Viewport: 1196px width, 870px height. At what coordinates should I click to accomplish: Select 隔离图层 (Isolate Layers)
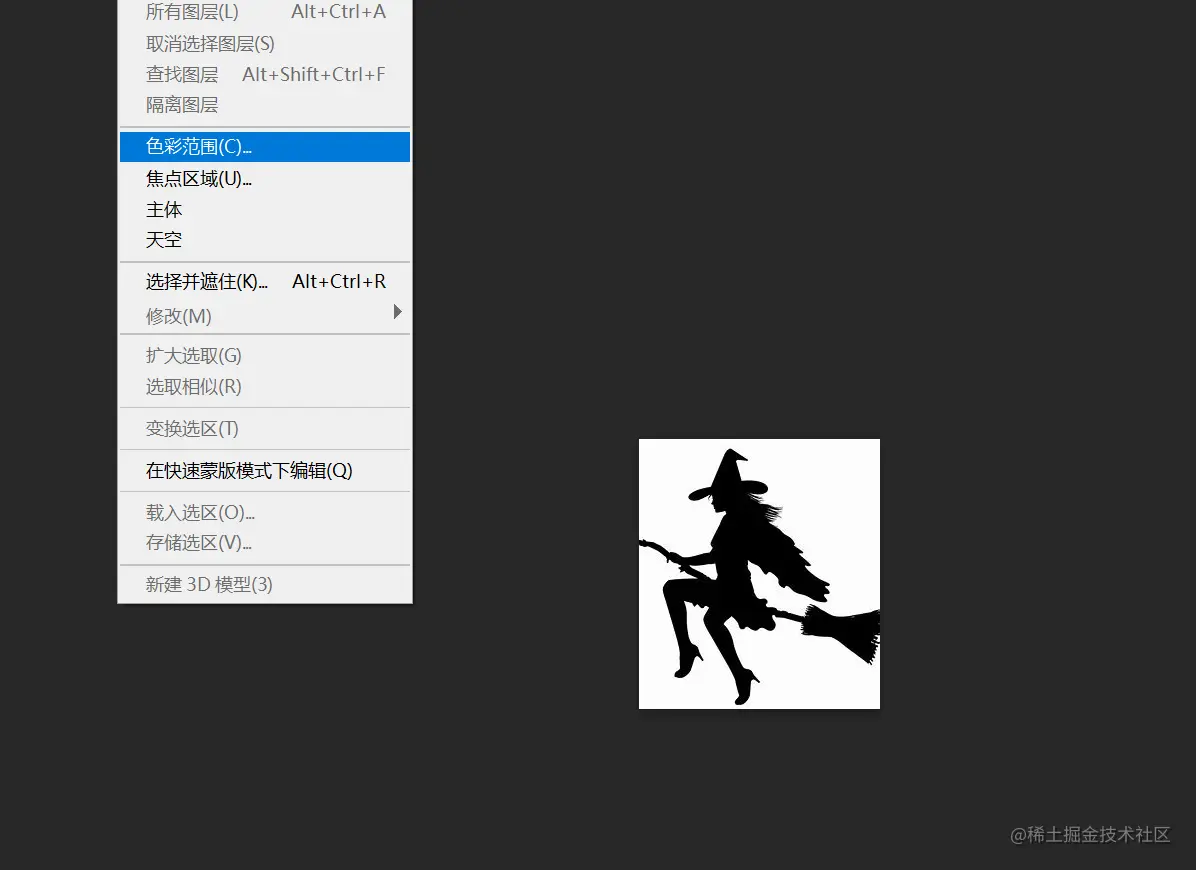pos(180,104)
